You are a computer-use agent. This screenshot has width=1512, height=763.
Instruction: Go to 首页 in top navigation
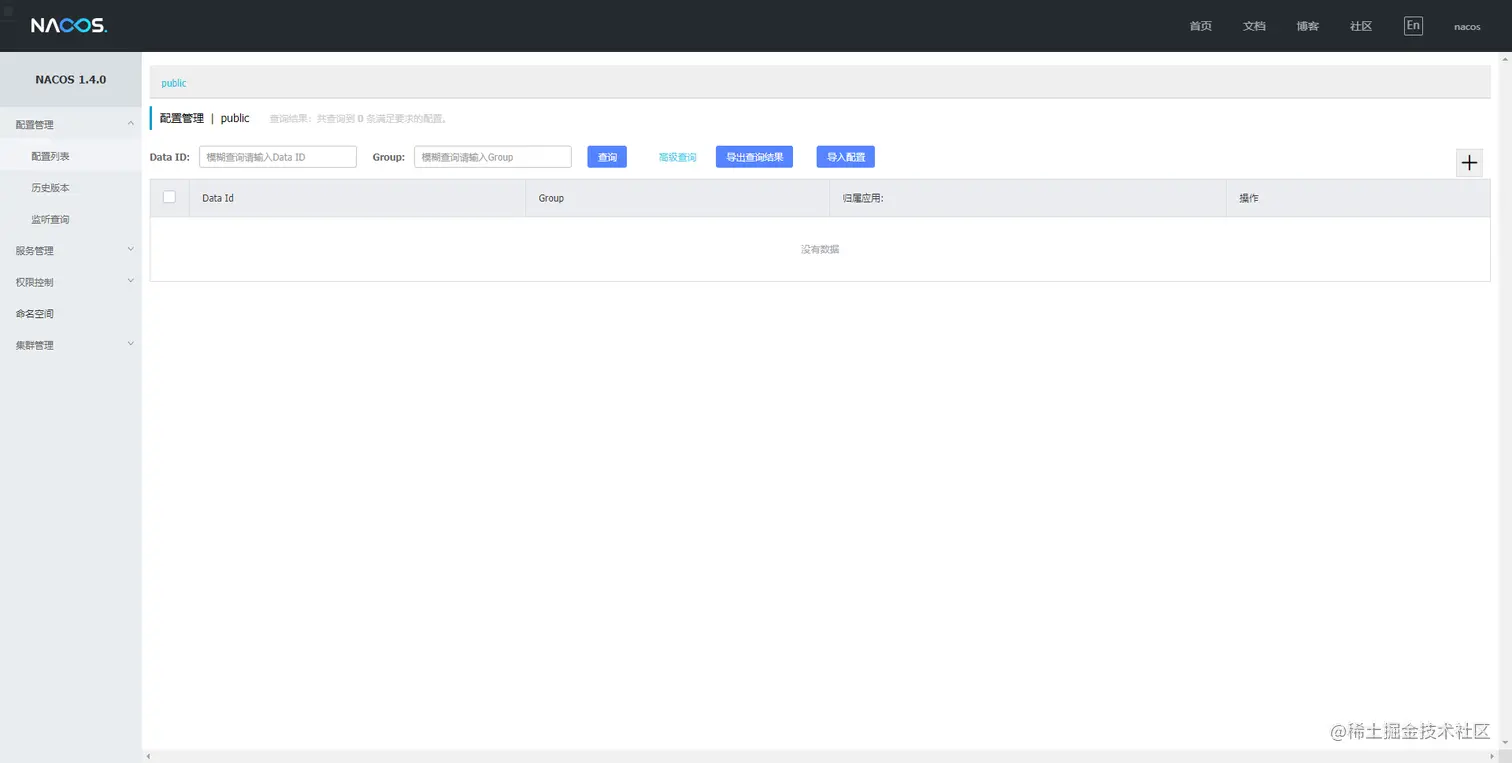click(x=1201, y=26)
